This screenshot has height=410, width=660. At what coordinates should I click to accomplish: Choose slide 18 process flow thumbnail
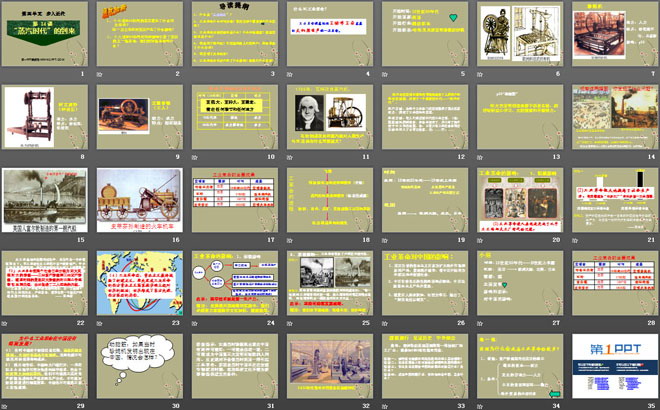[330, 200]
